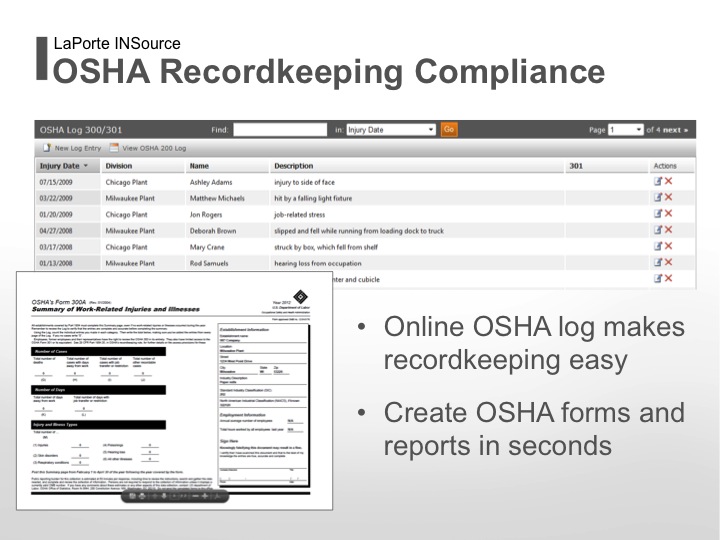Click Chicago Plant in Jon Rogers row
The image size is (720, 540).
coord(126,214)
